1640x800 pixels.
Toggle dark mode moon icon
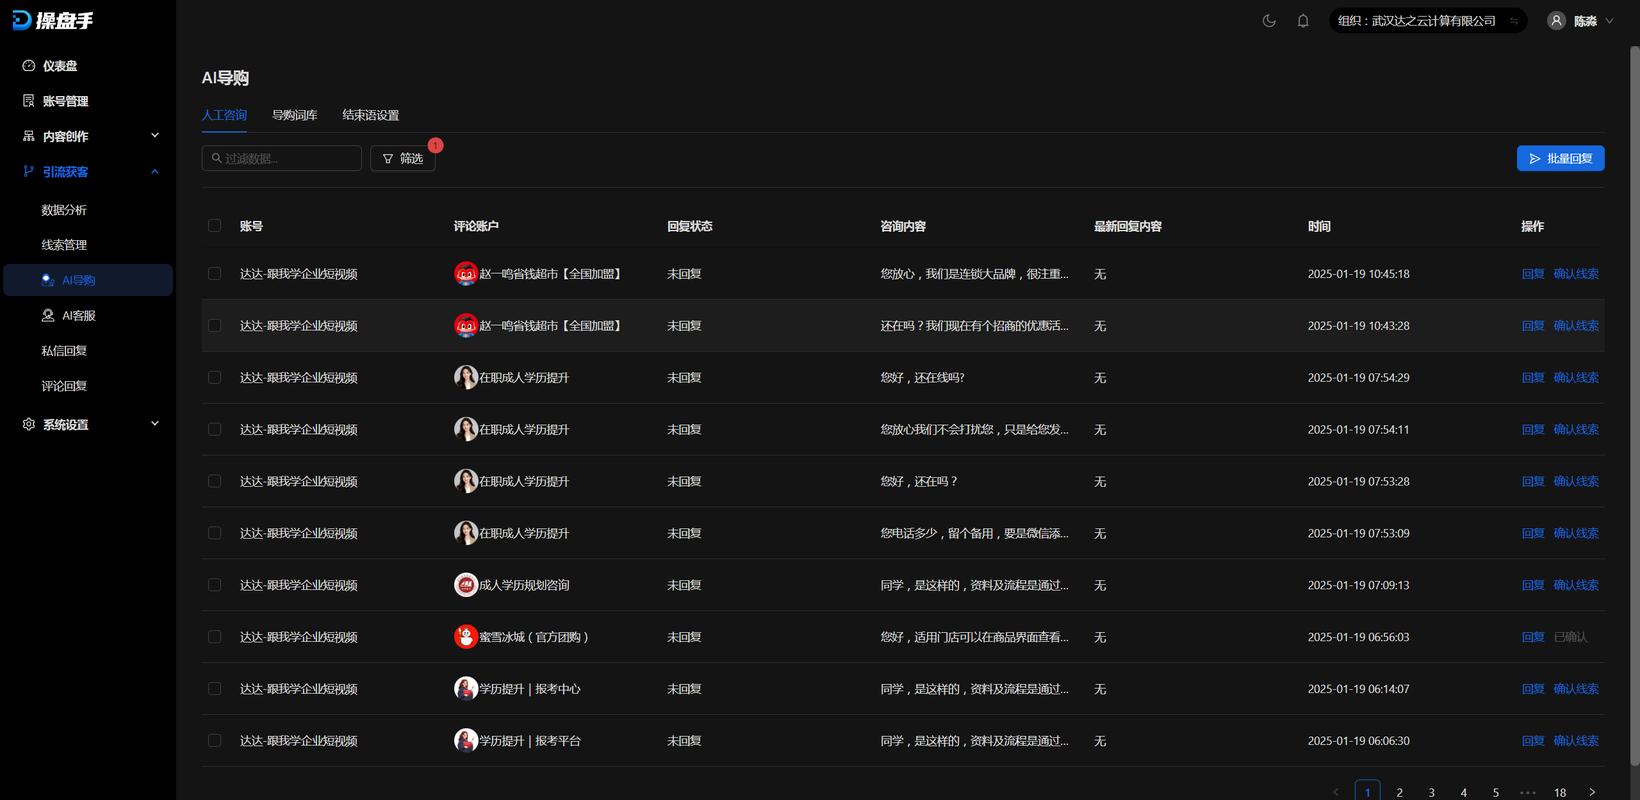[1269, 21]
